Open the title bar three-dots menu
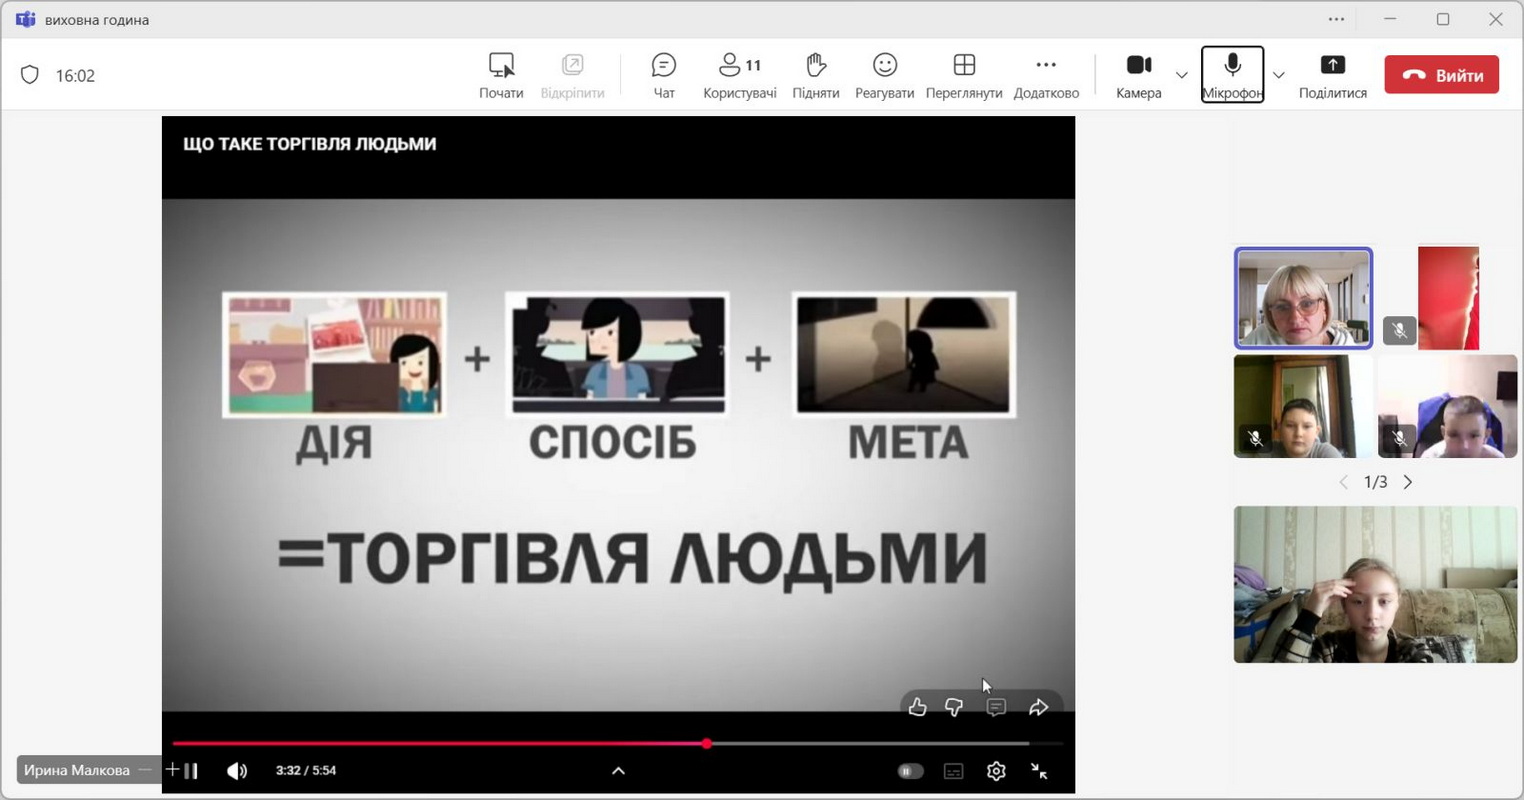The width and height of the screenshot is (1524, 800). click(1336, 19)
